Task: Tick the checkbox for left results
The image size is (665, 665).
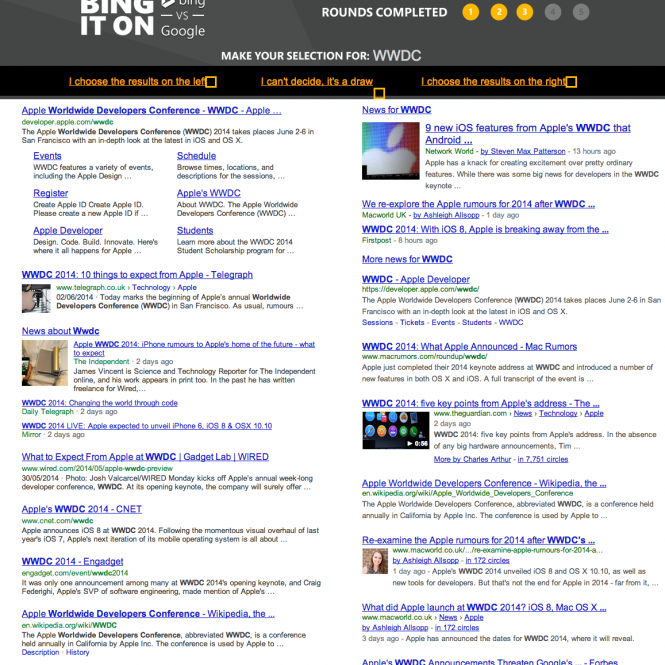Action: [211, 82]
